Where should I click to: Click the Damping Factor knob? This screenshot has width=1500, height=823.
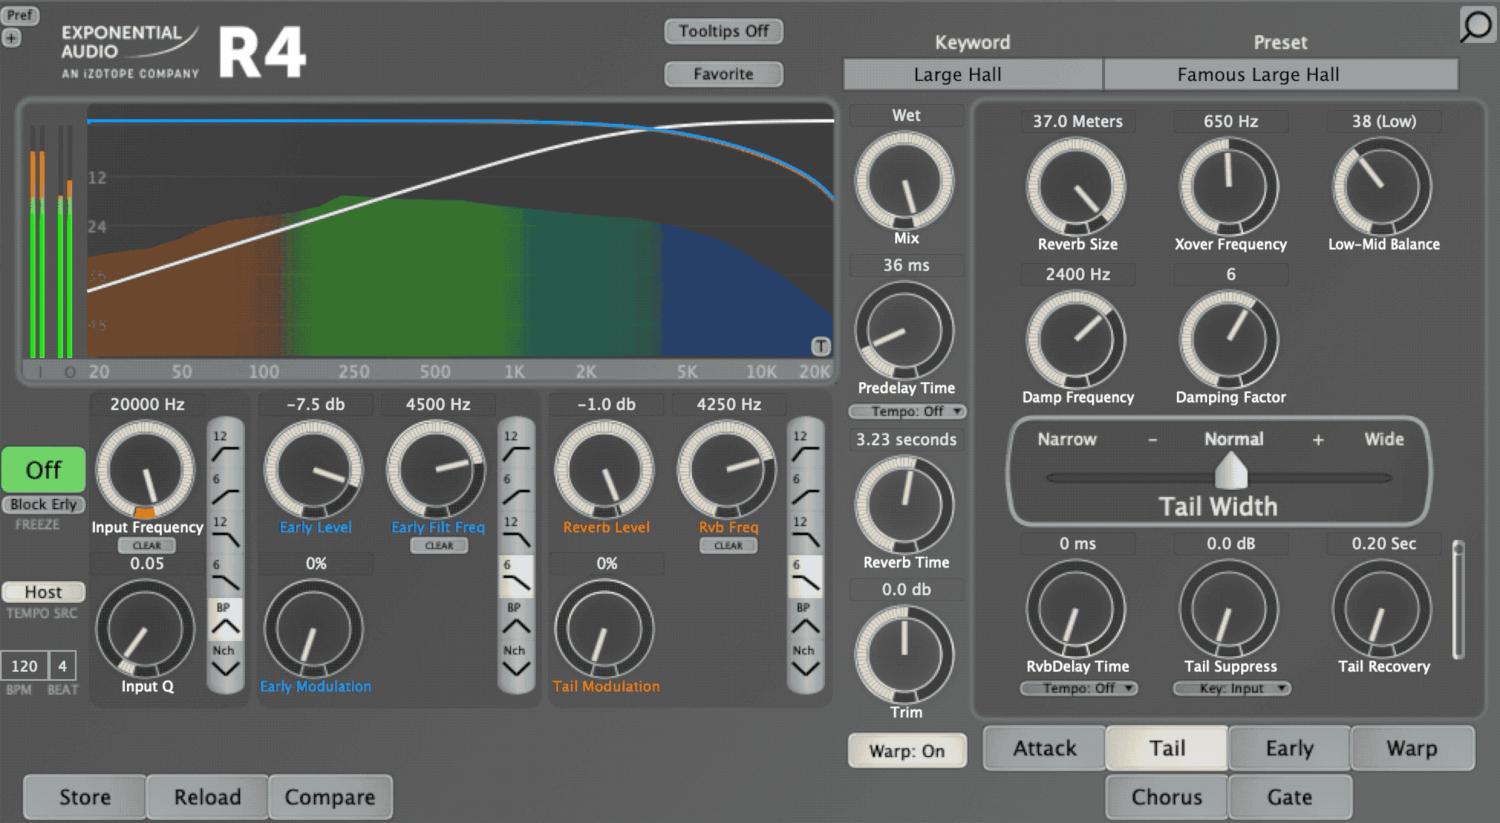[1229, 340]
